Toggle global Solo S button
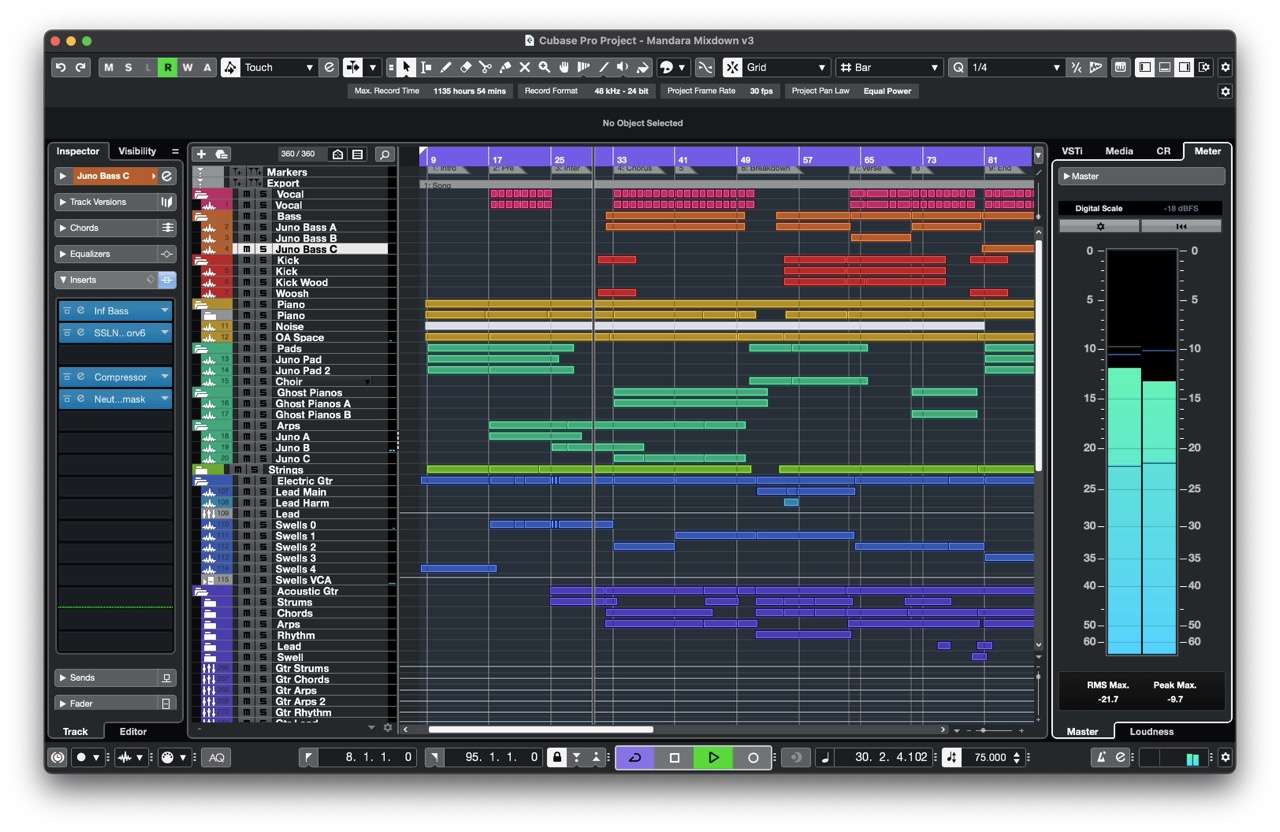Viewport: 1280px width, 832px height. pos(128,67)
